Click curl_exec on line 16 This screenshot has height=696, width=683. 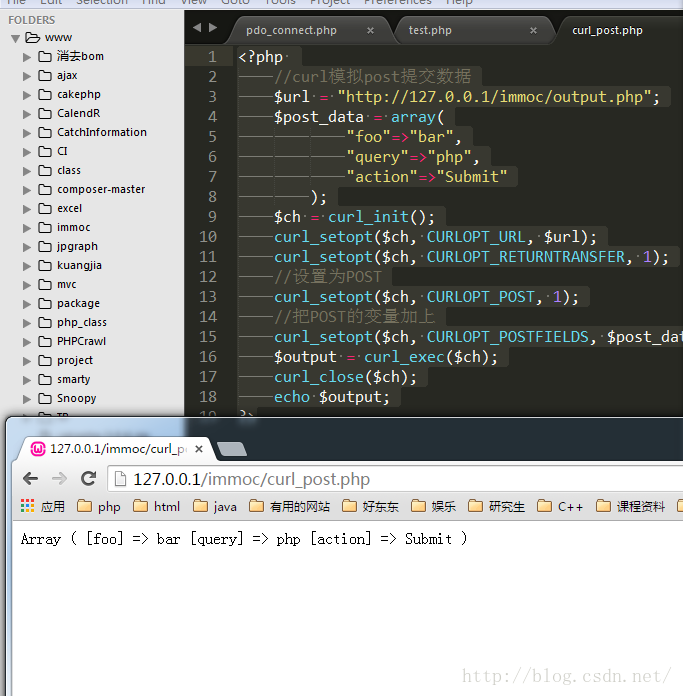pos(404,357)
